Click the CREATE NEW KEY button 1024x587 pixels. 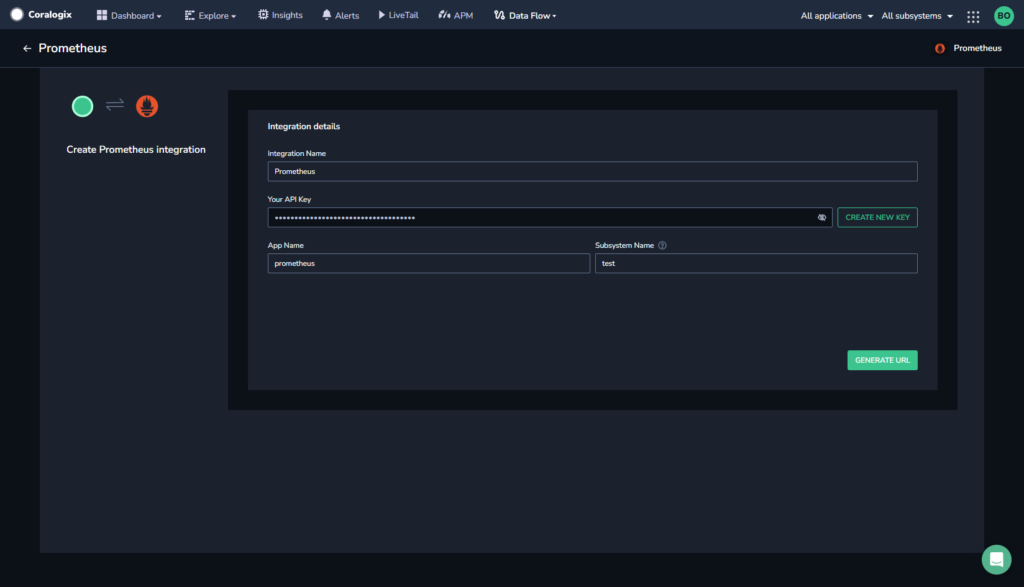coord(877,217)
